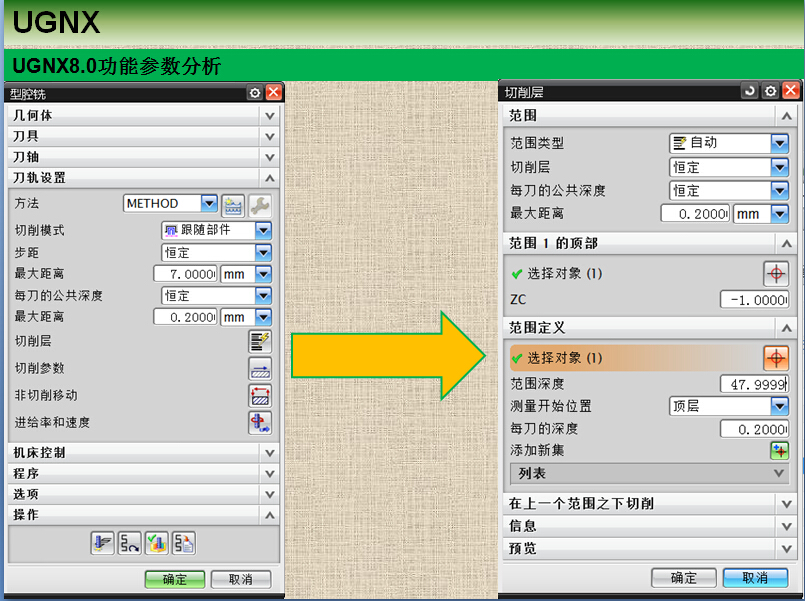Collapse the 范围 1 的顶部 section
The image size is (805, 601).
pos(787,243)
